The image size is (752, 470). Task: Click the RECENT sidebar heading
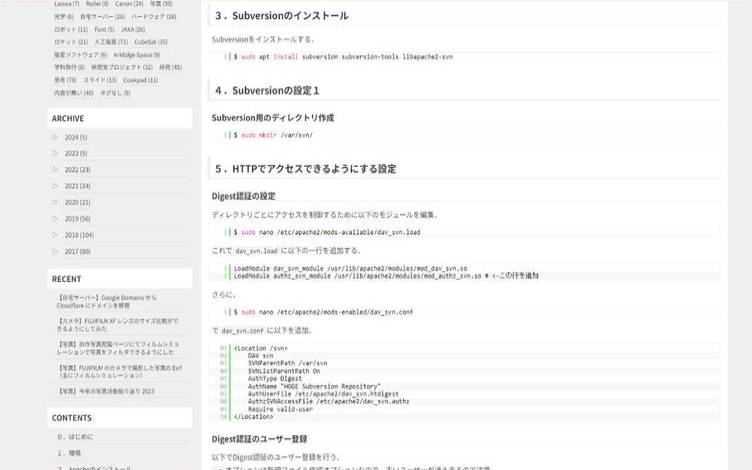tap(66, 279)
